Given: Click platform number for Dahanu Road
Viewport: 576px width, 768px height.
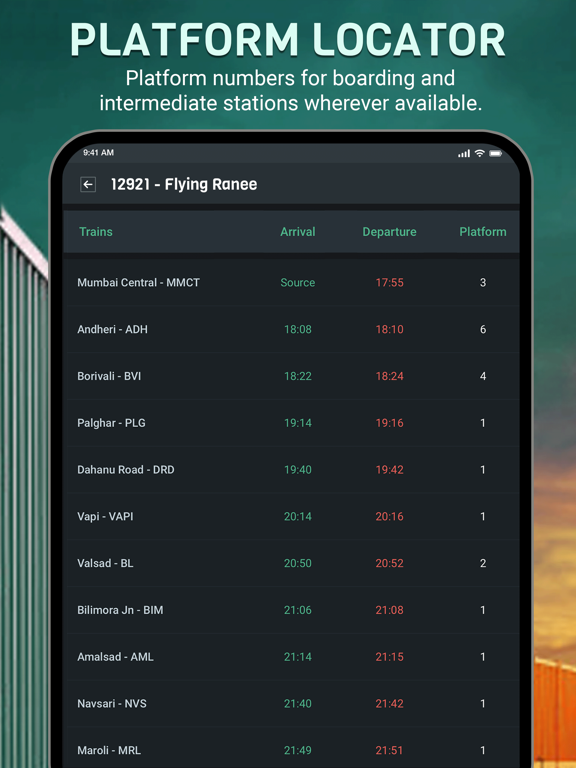Looking at the screenshot, I should coord(483,470).
